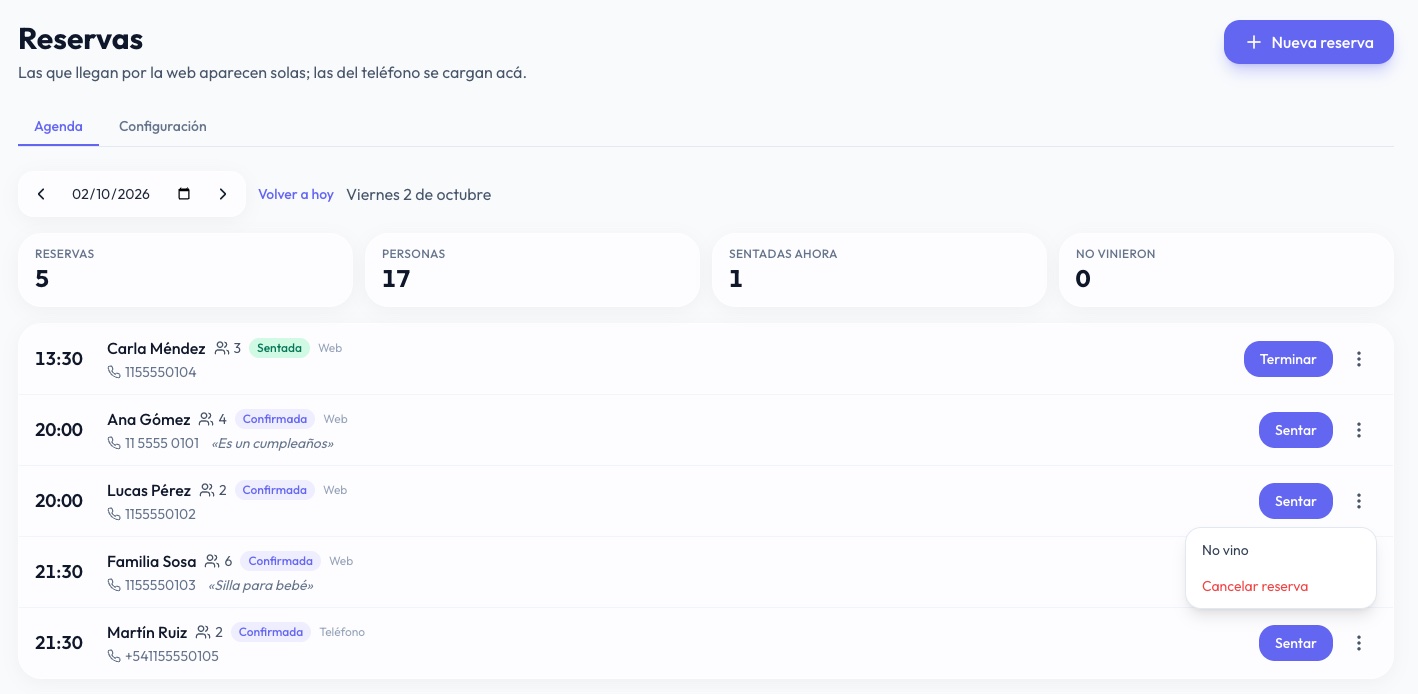Click guests icon next to Familia Sosa
This screenshot has height=694, width=1418.
coord(213,561)
